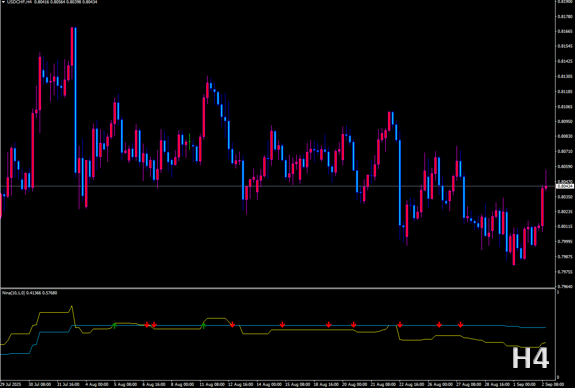Click the 21 Aug 08:00 time label
This screenshot has width=575, height=388.
(384, 384)
